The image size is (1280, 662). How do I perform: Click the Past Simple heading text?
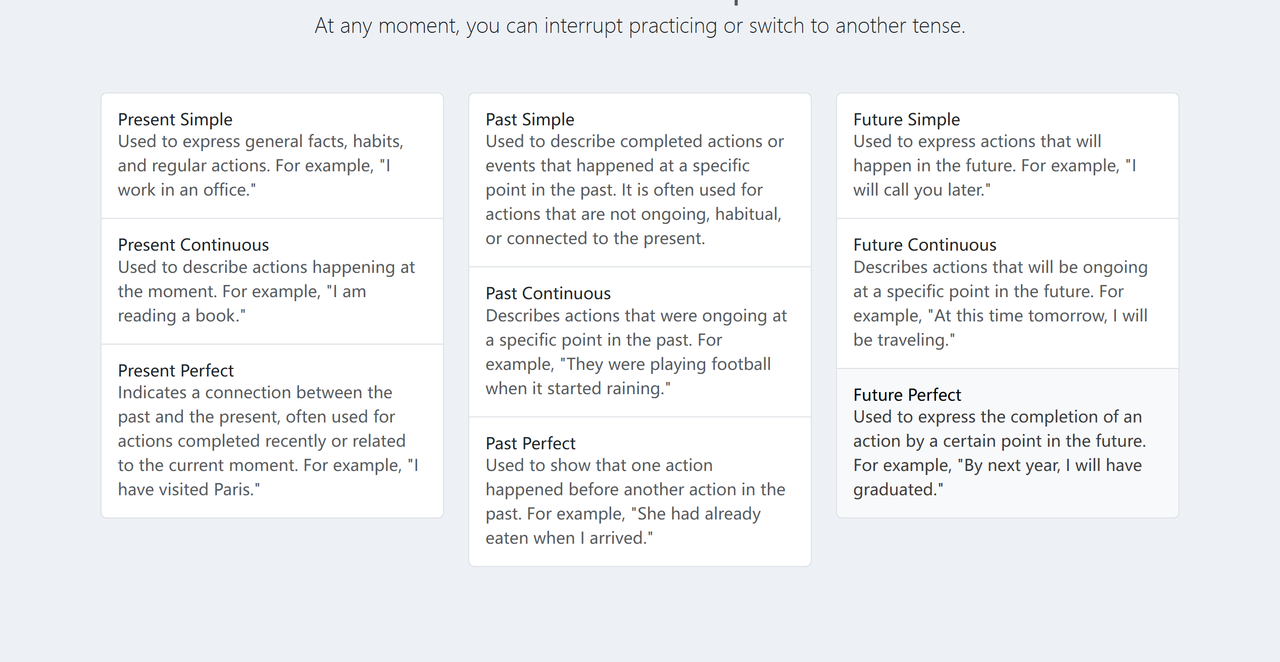(530, 119)
